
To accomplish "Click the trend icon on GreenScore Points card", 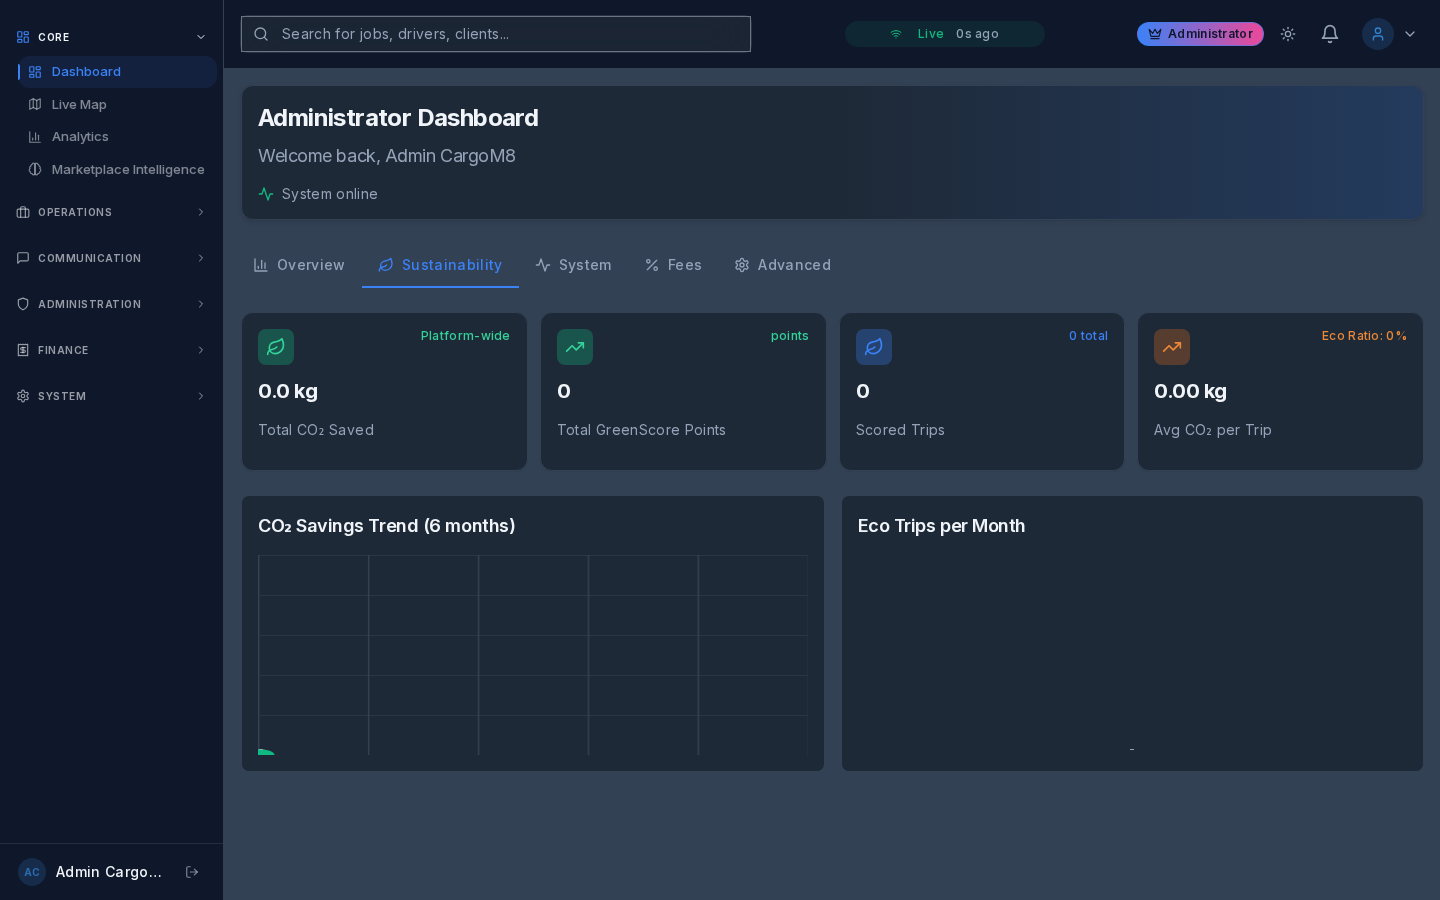I will pos(575,347).
